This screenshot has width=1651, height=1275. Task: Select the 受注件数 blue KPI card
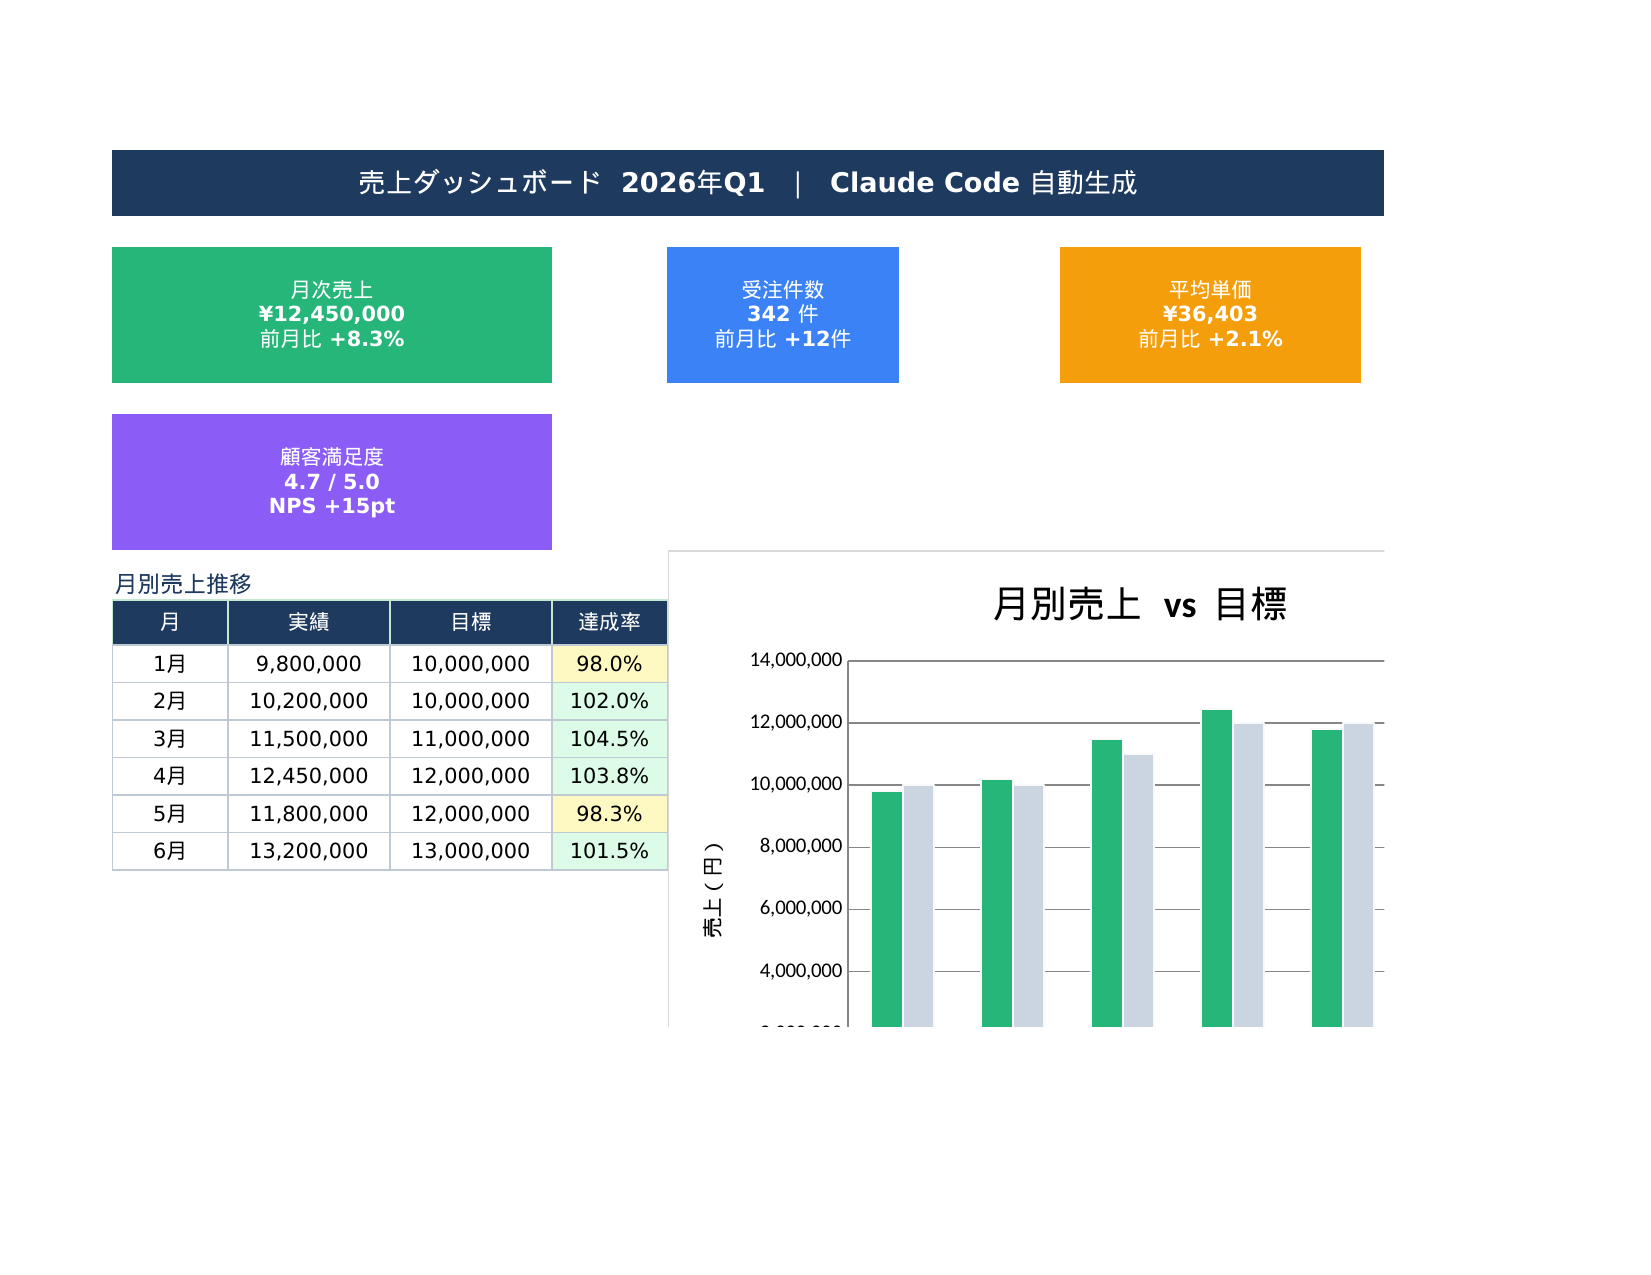(x=782, y=314)
